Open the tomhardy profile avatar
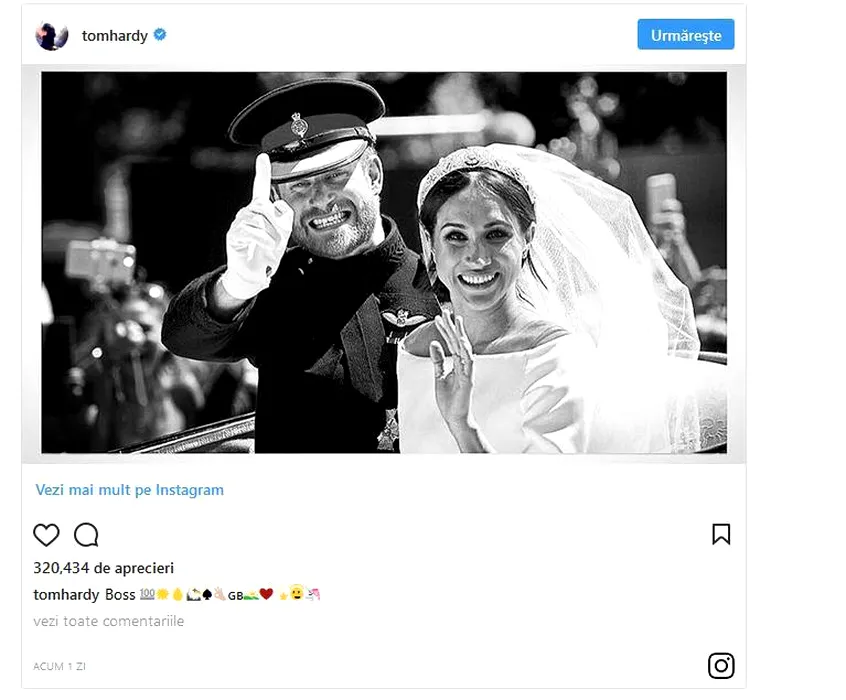Viewport: 846px width, 700px height. tap(52, 35)
